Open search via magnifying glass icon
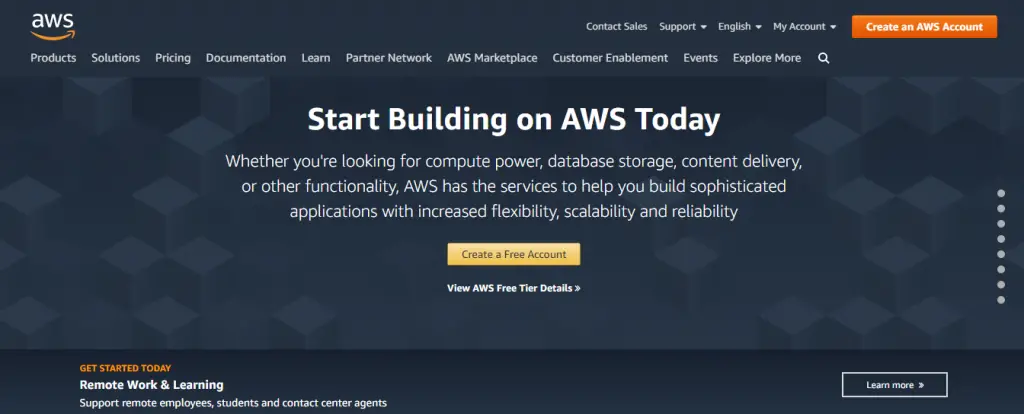This screenshot has height=414, width=1024. pos(824,58)
